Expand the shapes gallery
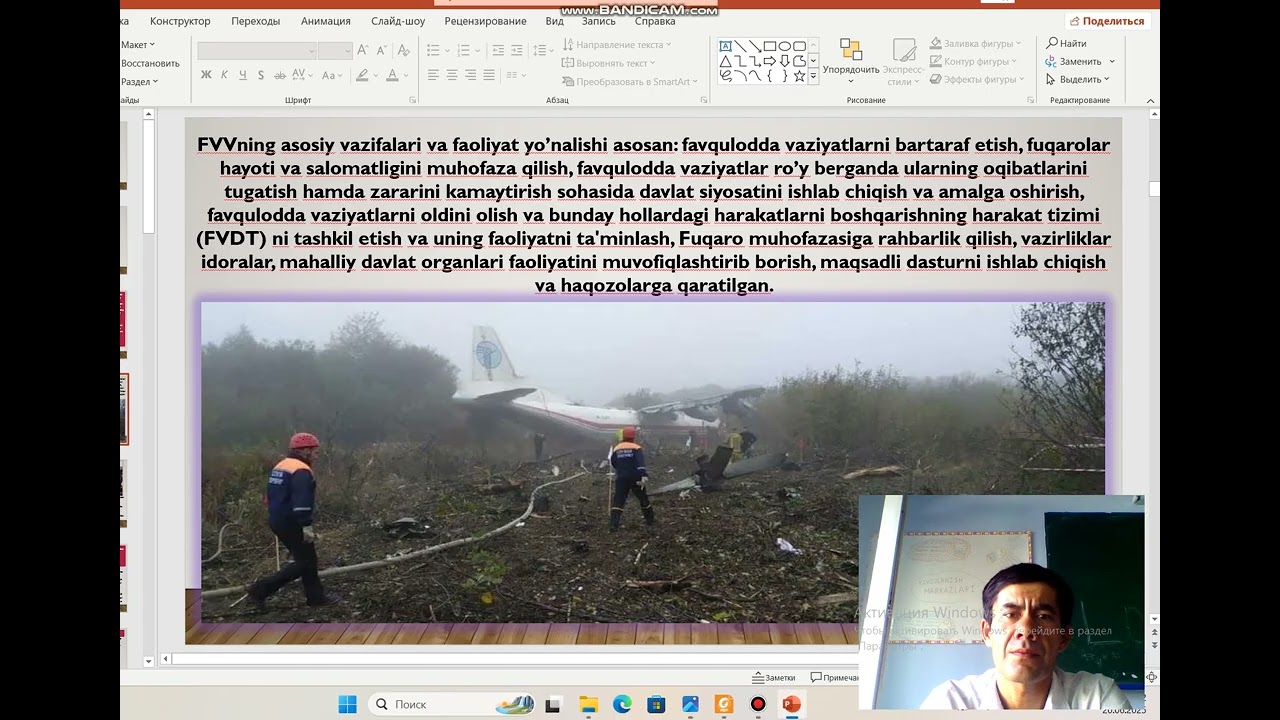 pos(813,76)
